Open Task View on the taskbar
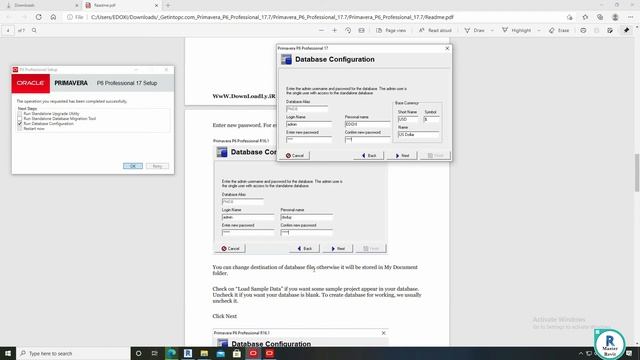 click(x=155, y=353)
